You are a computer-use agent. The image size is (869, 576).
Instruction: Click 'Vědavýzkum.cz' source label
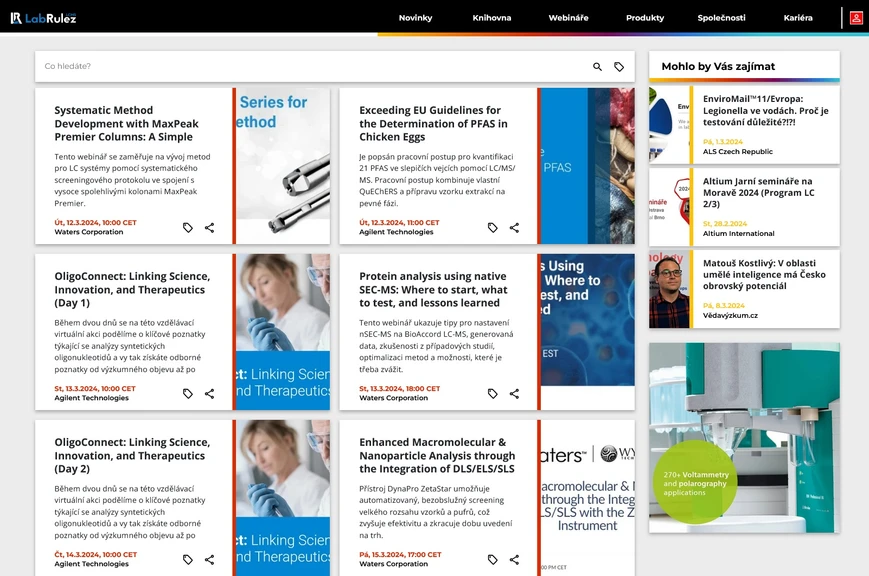730,316
